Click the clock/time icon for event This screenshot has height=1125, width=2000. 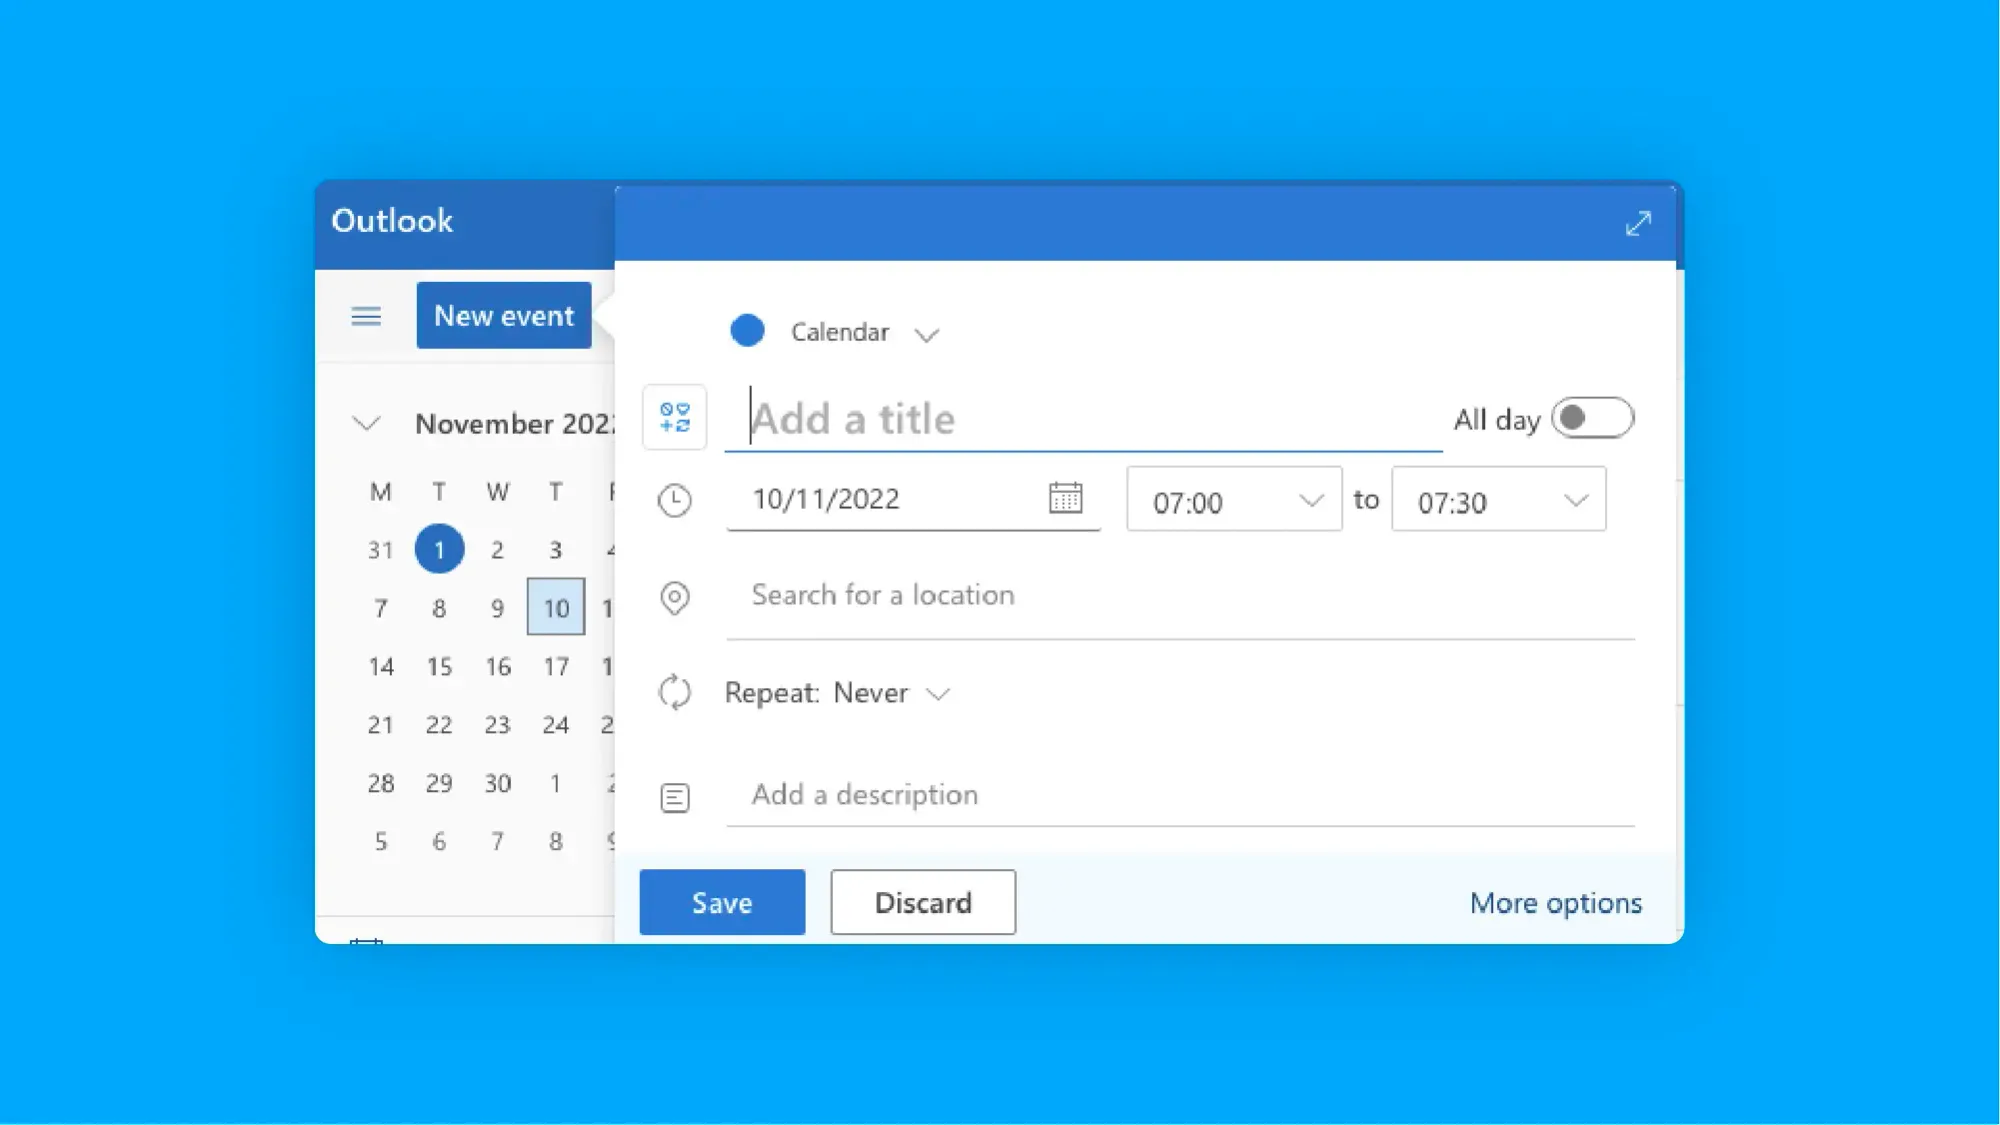pos(673,499)
